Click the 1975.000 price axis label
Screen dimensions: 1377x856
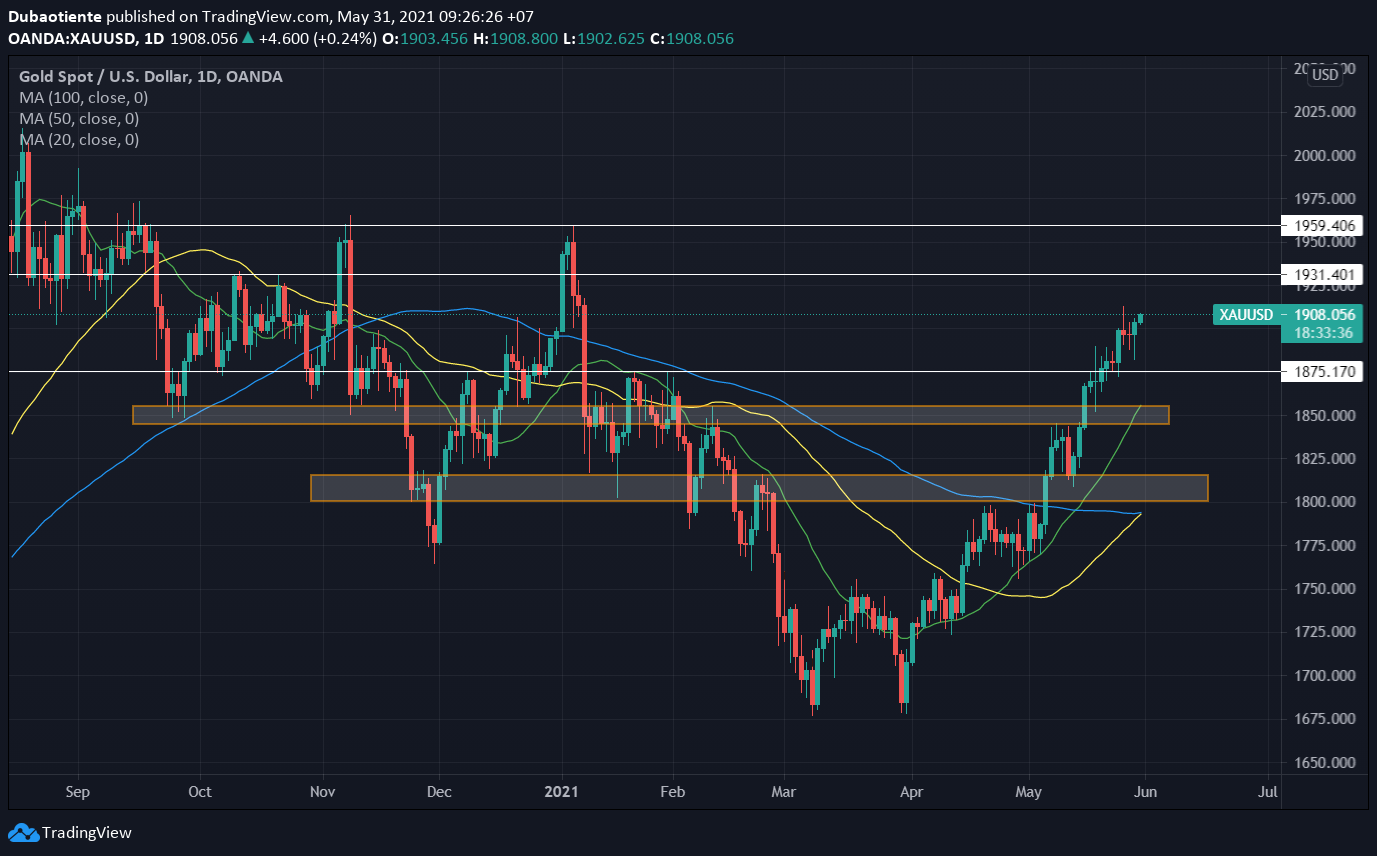pos(1323,199)
